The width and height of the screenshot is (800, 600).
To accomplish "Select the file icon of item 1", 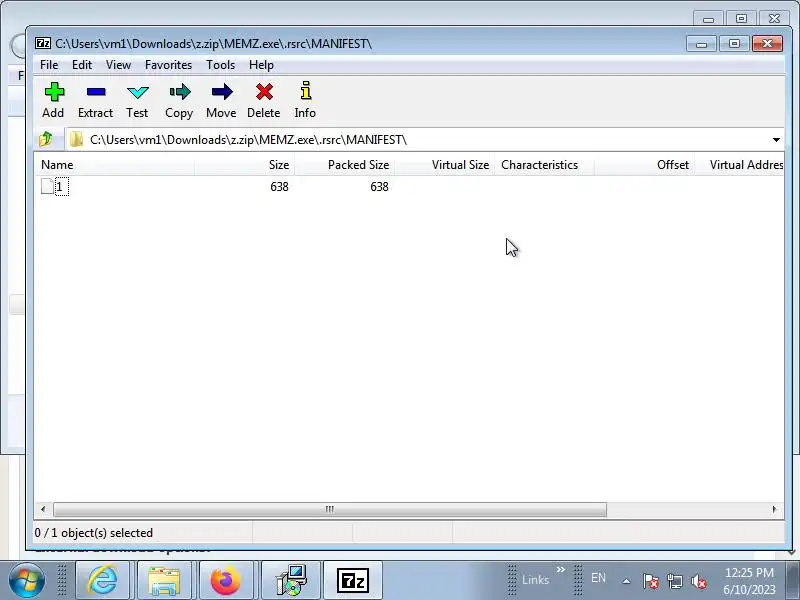I will [47, 186].
